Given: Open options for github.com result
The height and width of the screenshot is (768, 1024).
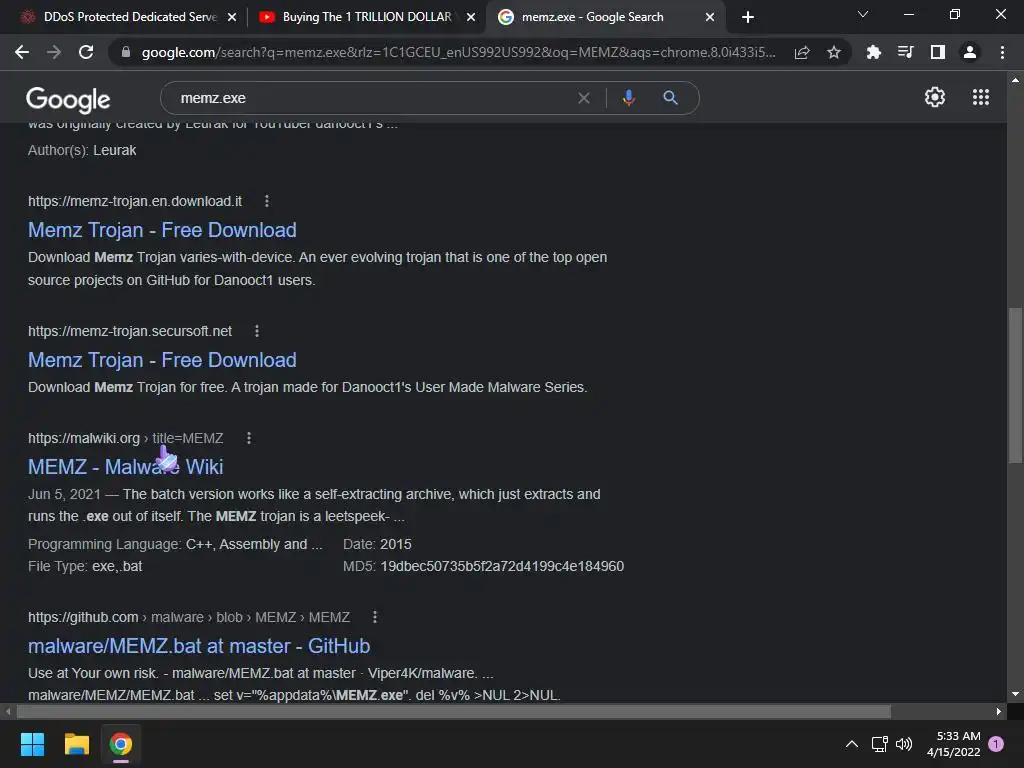Looking at the screenshot, I should 374,617.
